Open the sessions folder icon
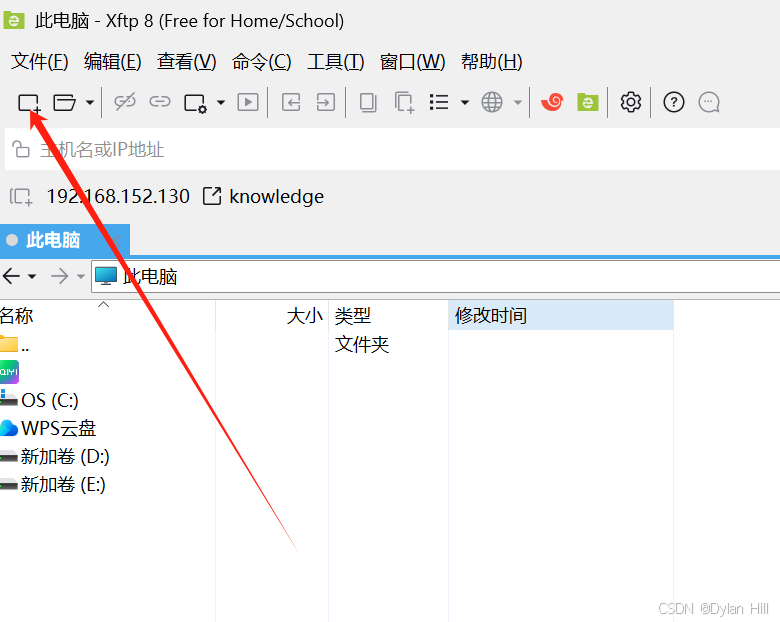This screenshot has width=780, height=622. click(64, 103)
